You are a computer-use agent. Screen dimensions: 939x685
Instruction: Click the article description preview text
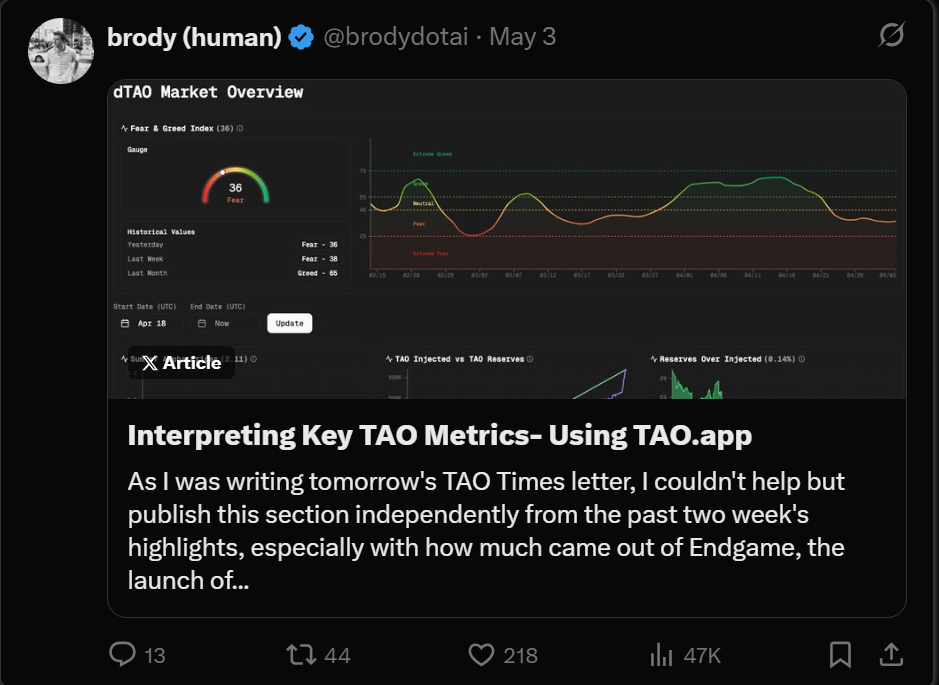point(486,530)
